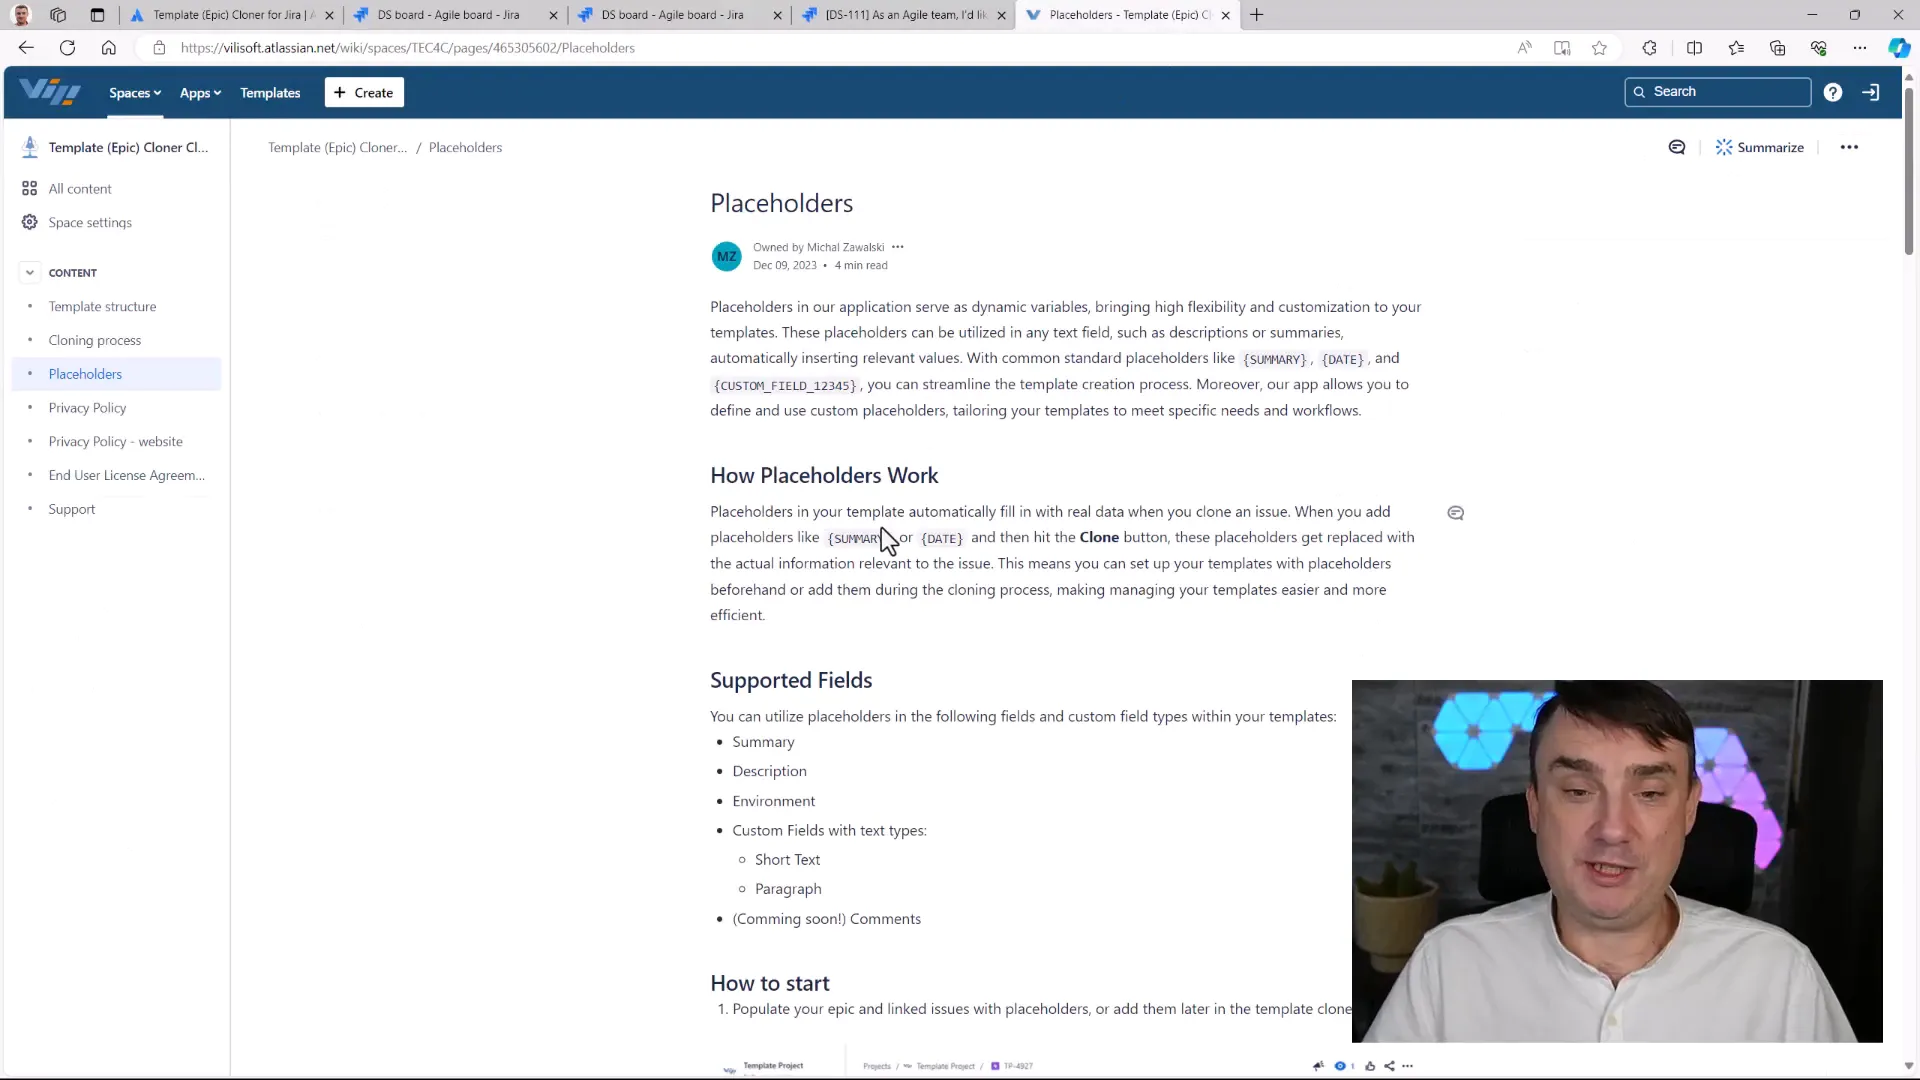The width and height of the screenshot is (1920, 1080).
Task: Open the Spaces dropdown menu
Action: (x=135, y=93)
